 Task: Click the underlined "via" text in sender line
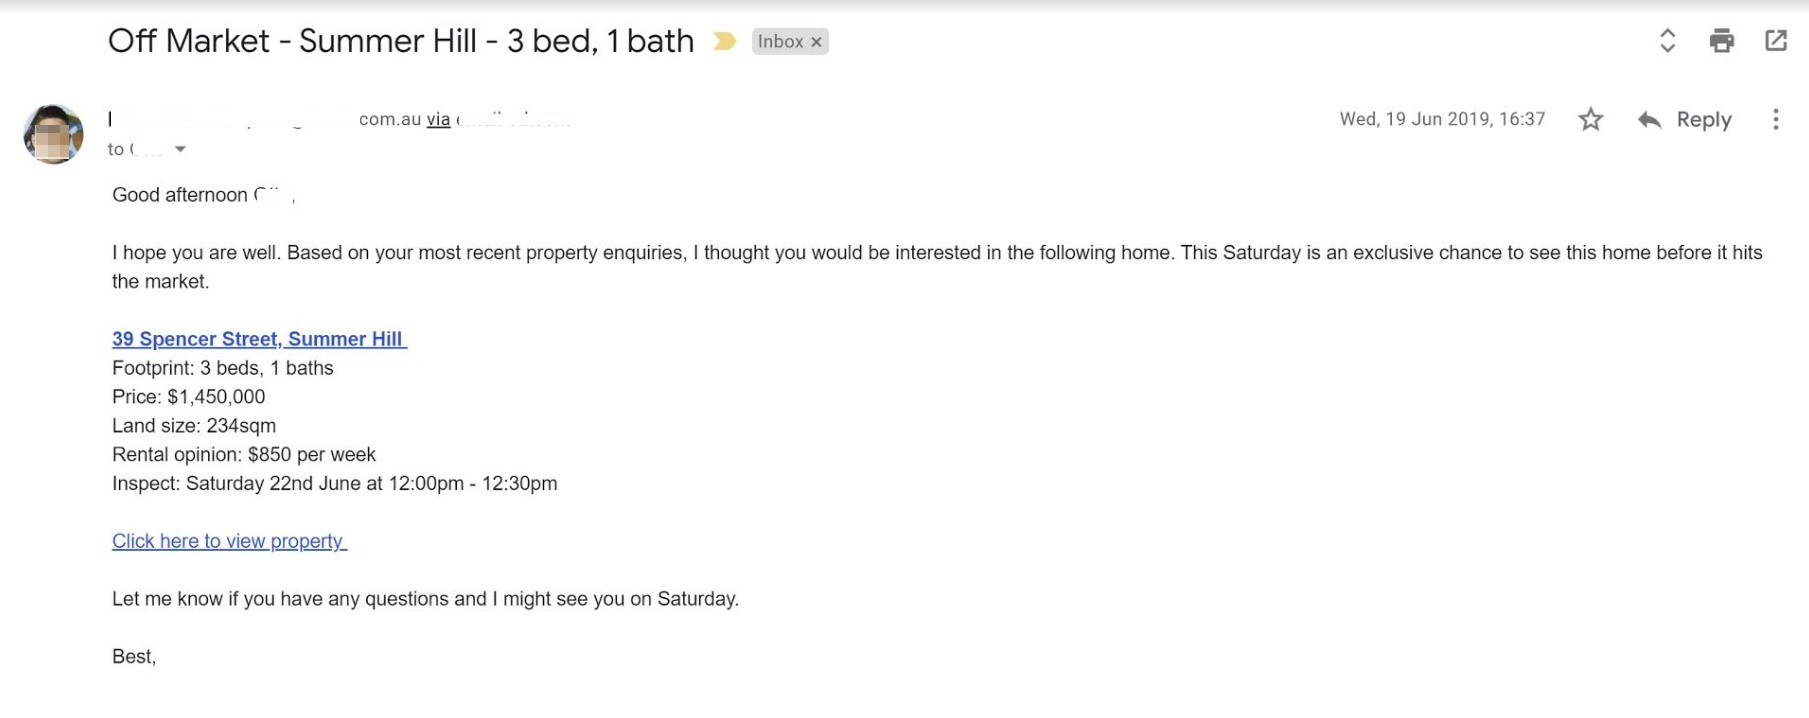[x=438, y=119]
